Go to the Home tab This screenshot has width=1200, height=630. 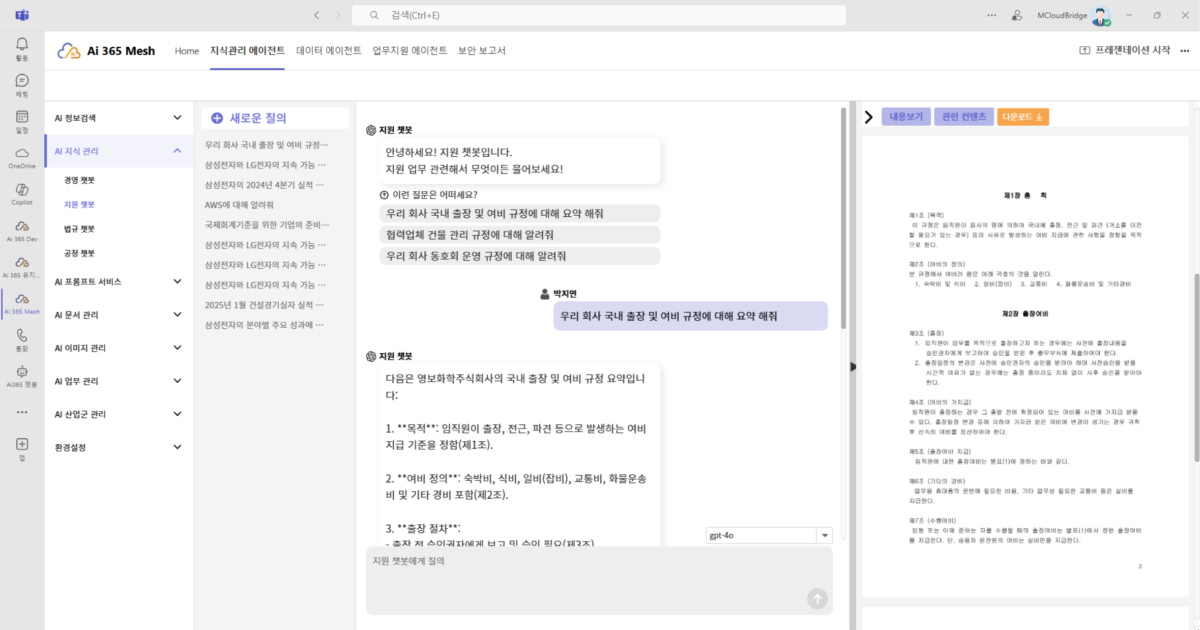(187, 51)
